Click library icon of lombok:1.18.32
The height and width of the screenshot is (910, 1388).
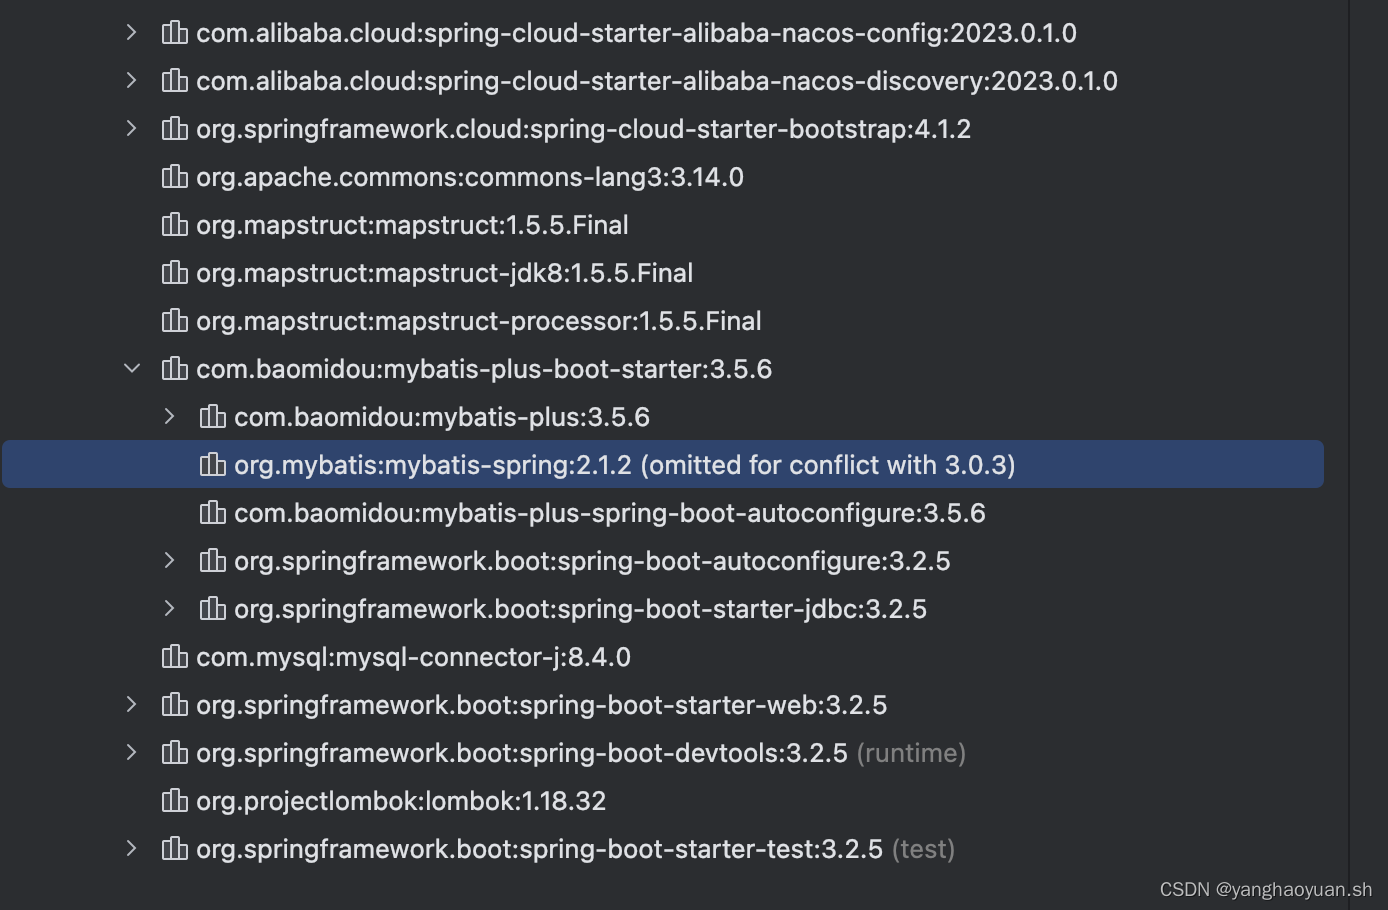[x=175, y=801]
